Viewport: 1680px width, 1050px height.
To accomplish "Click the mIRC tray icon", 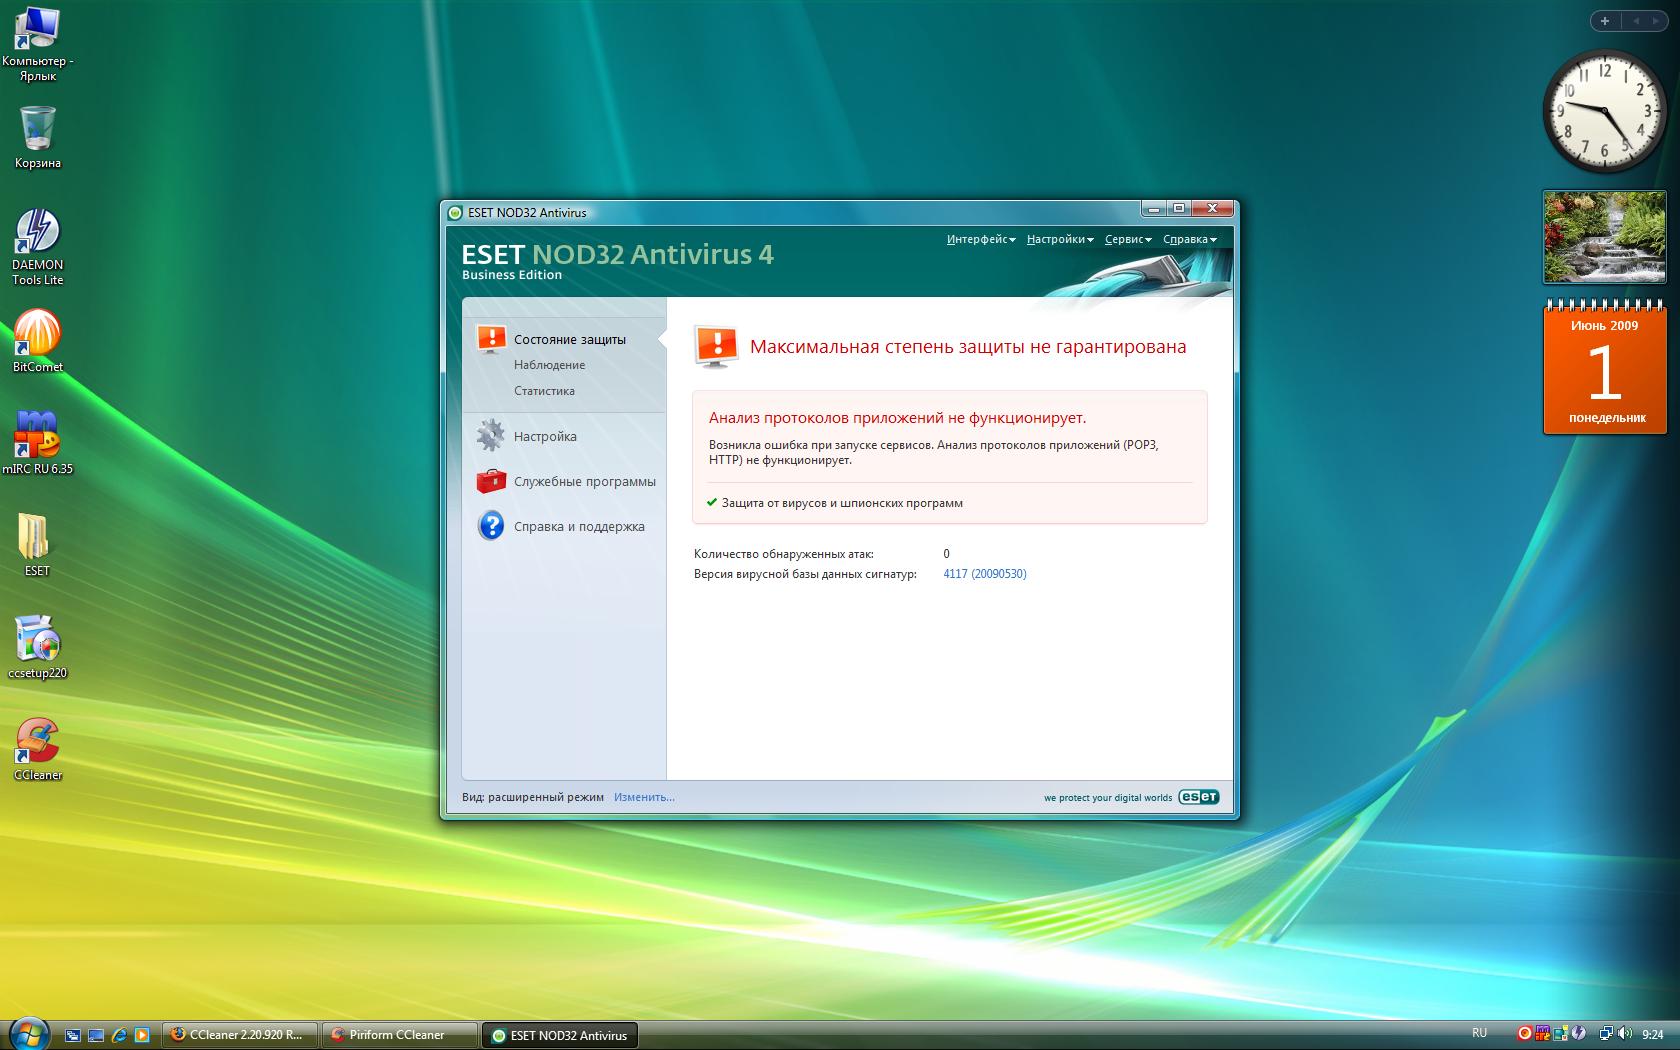I will click(x=1543, y=1033).
